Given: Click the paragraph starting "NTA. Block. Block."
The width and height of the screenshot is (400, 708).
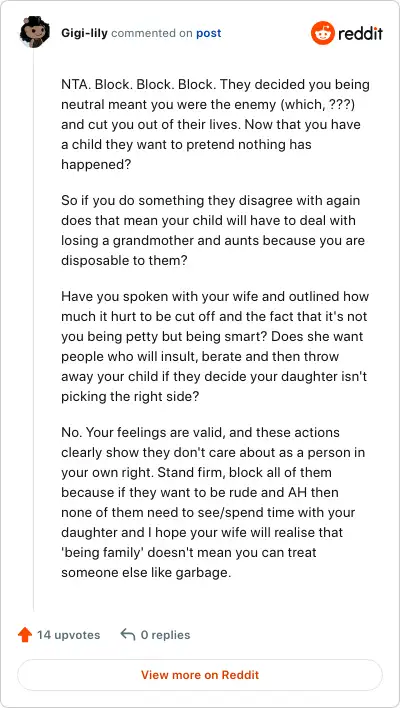Looking at the screenshot, I should pos(215,124).
